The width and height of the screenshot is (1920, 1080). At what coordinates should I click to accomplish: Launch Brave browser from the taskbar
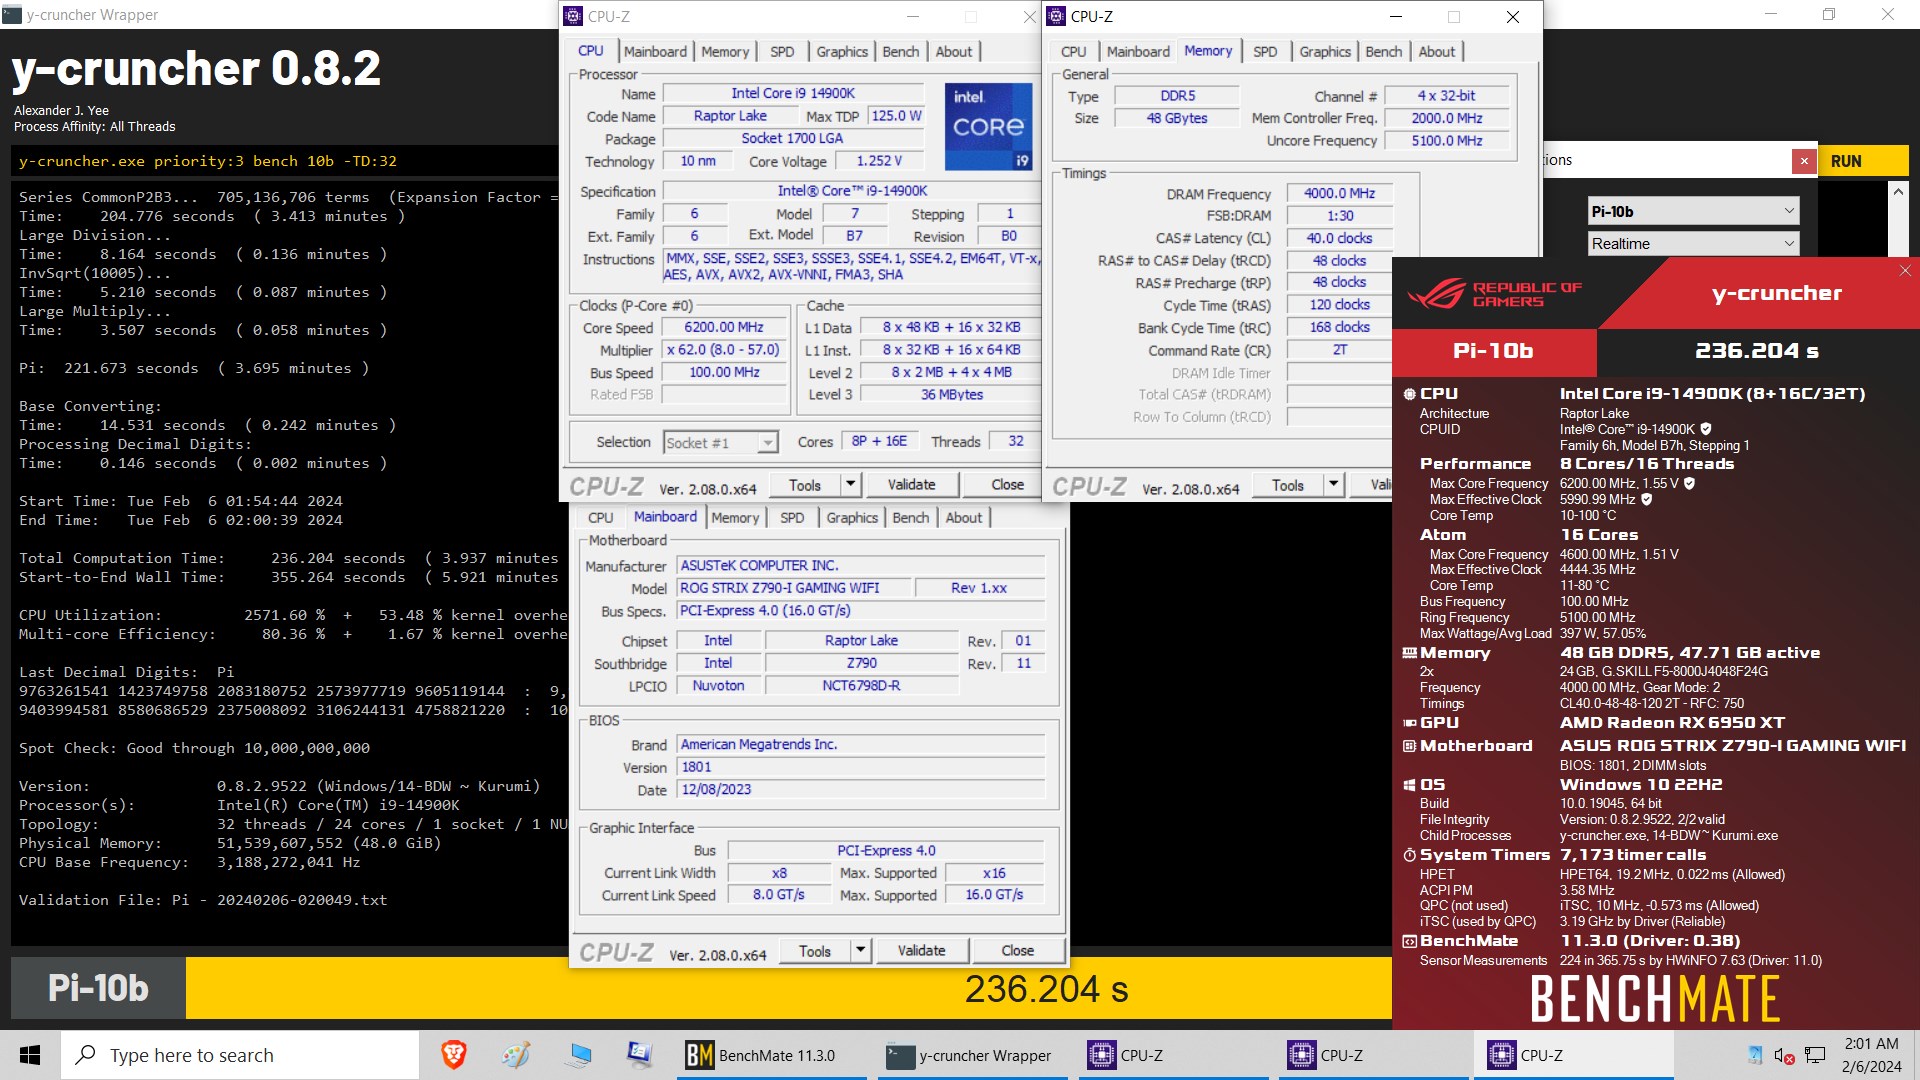(x=453, y=1055)
